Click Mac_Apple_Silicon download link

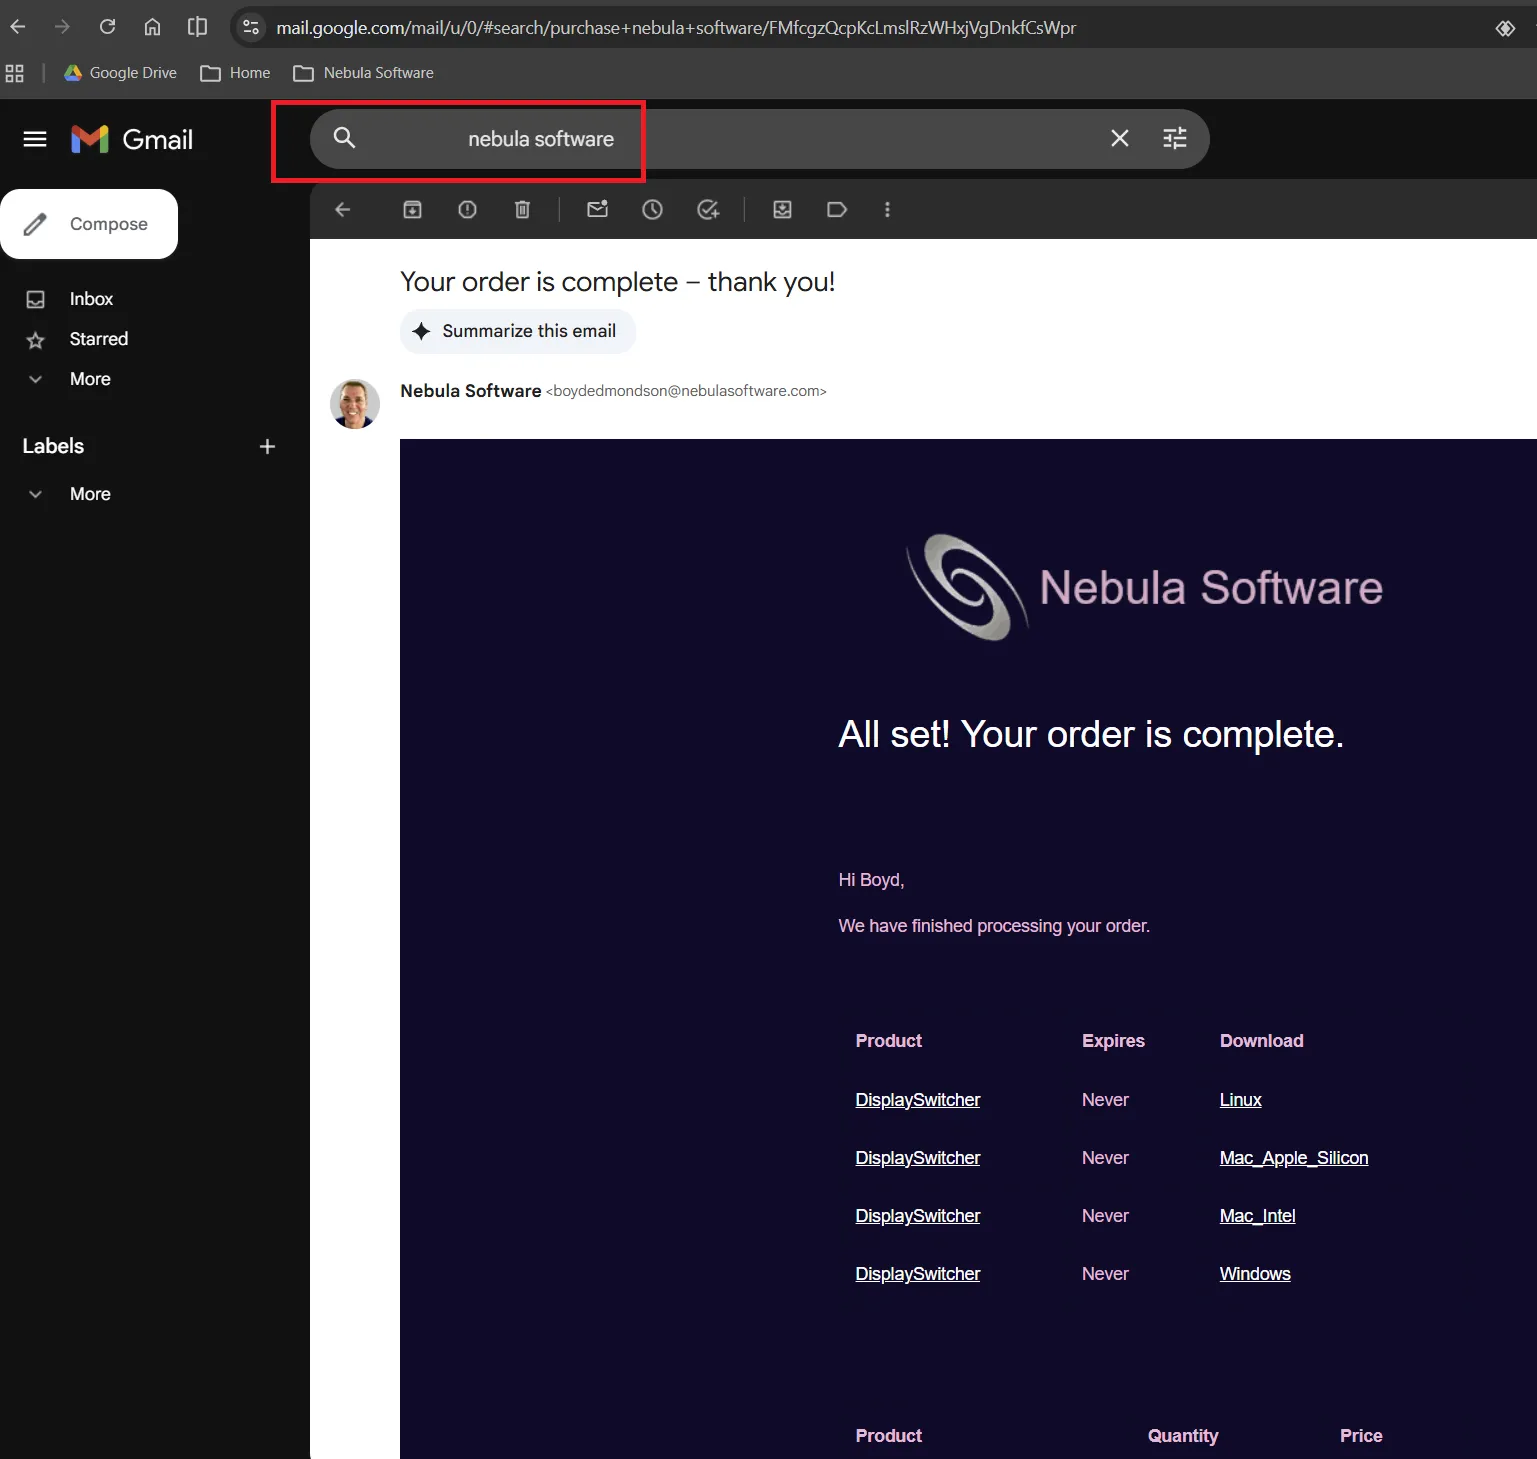click(1294, 1158)
